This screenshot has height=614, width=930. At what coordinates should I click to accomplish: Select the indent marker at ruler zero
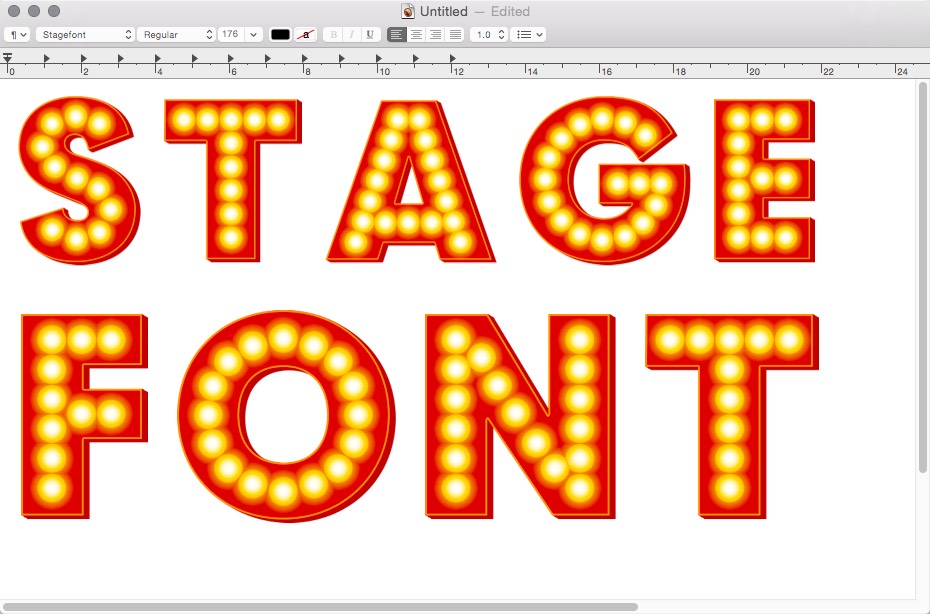click(x=7, y=58)
